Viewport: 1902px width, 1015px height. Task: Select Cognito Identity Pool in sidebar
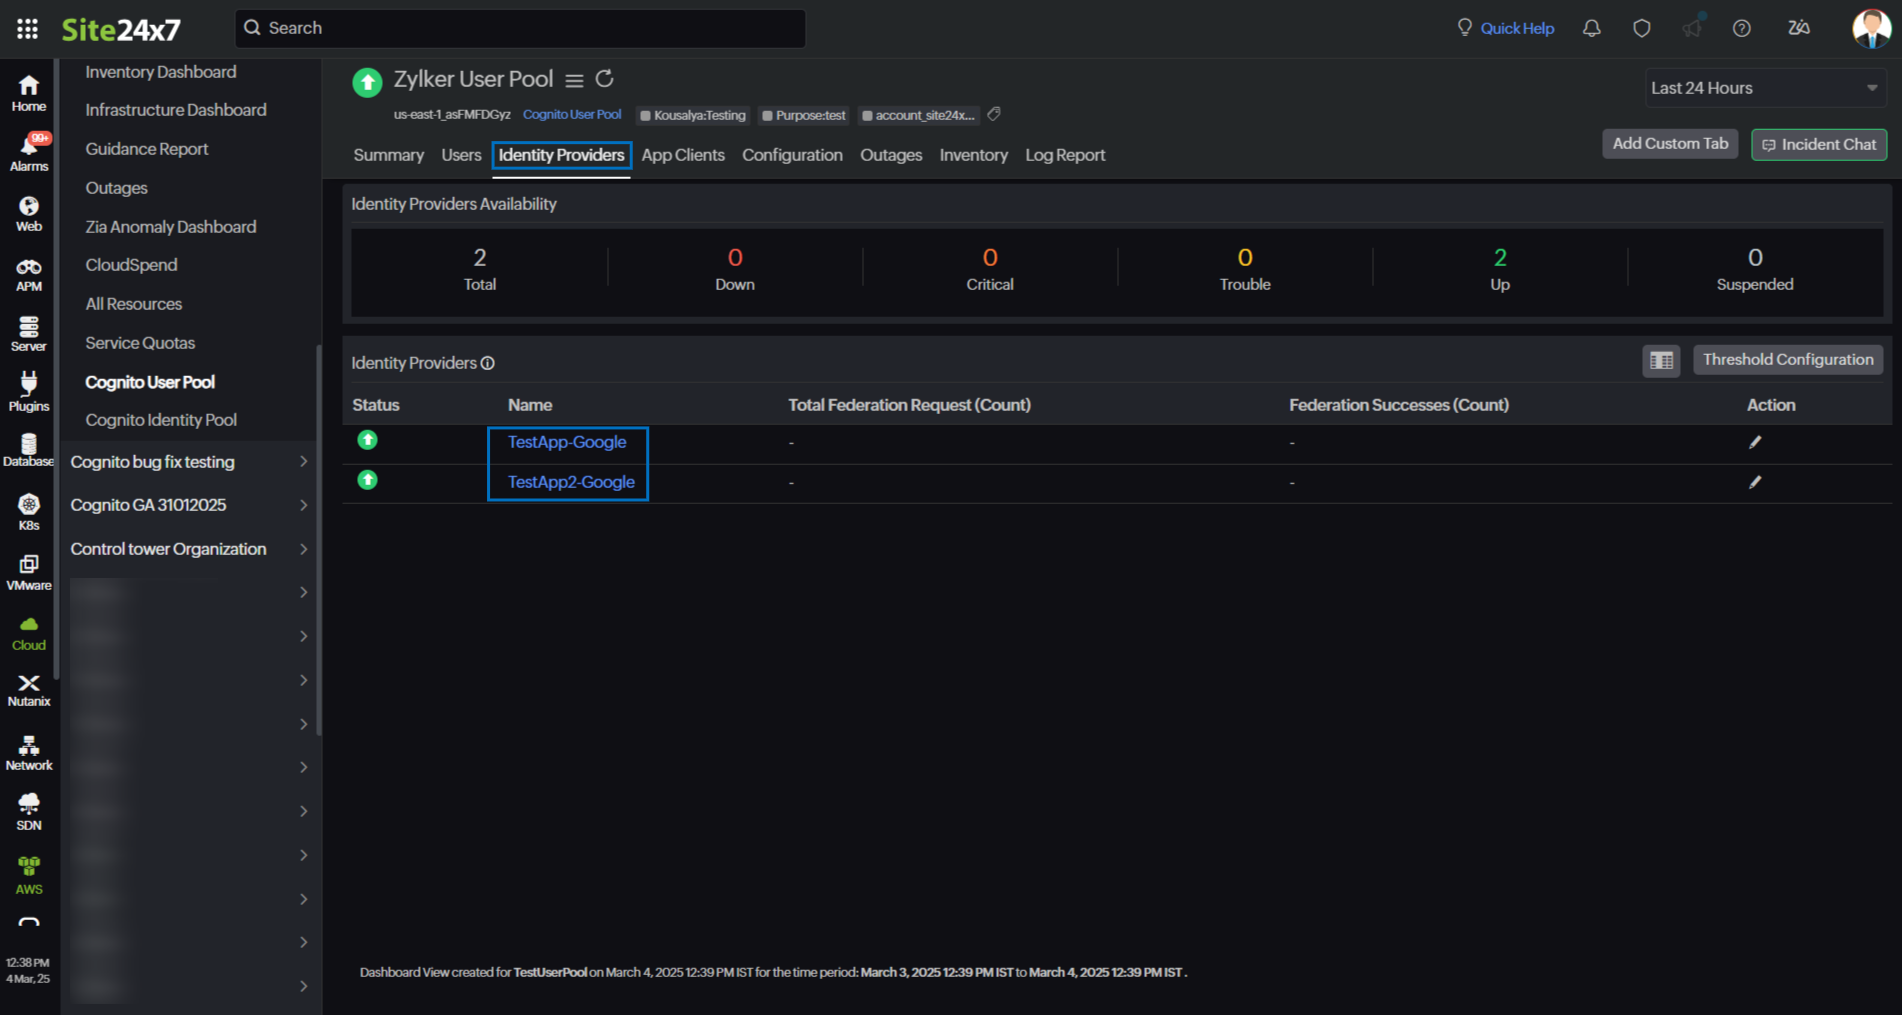(161, 420)
